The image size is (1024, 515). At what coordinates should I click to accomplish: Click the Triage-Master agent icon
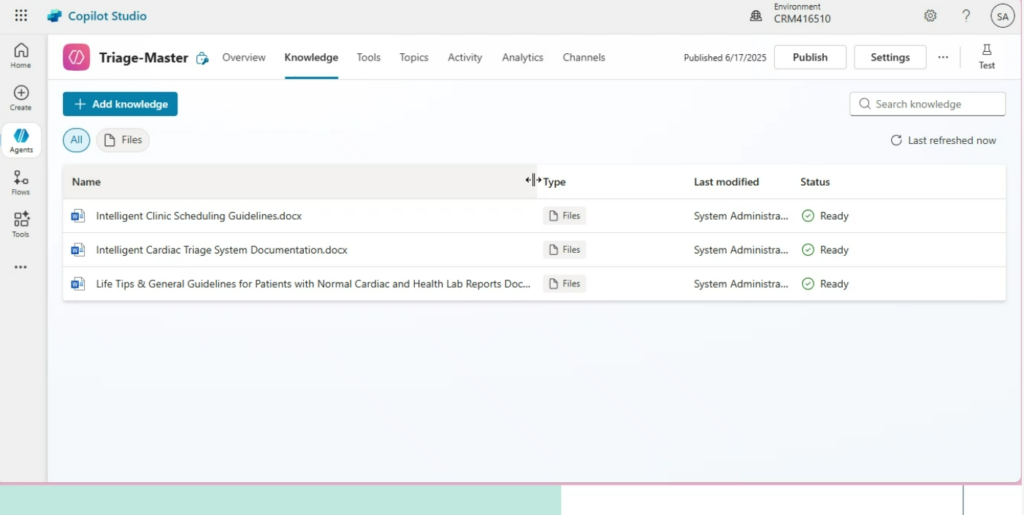point(76,57)
